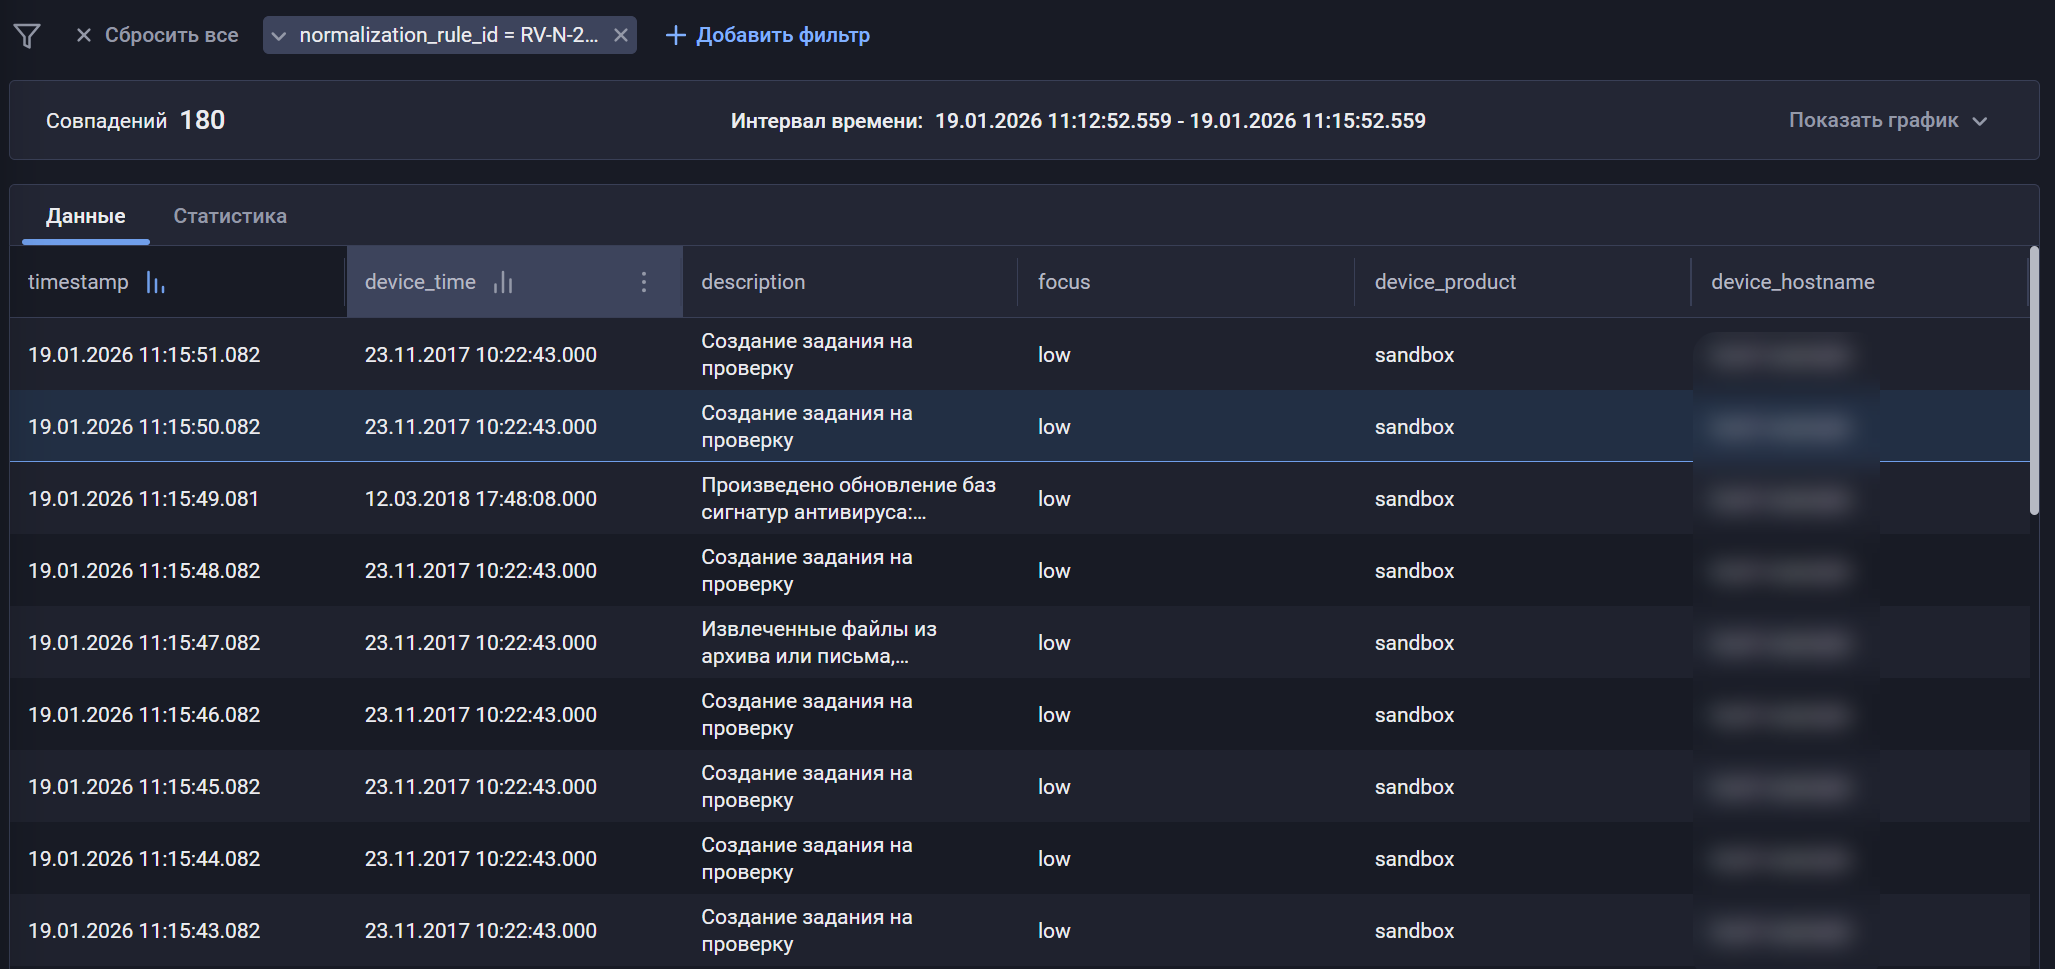Click the device_time column sort icon
This screenshot has width=2055, height=969.
tap(503, 283)
